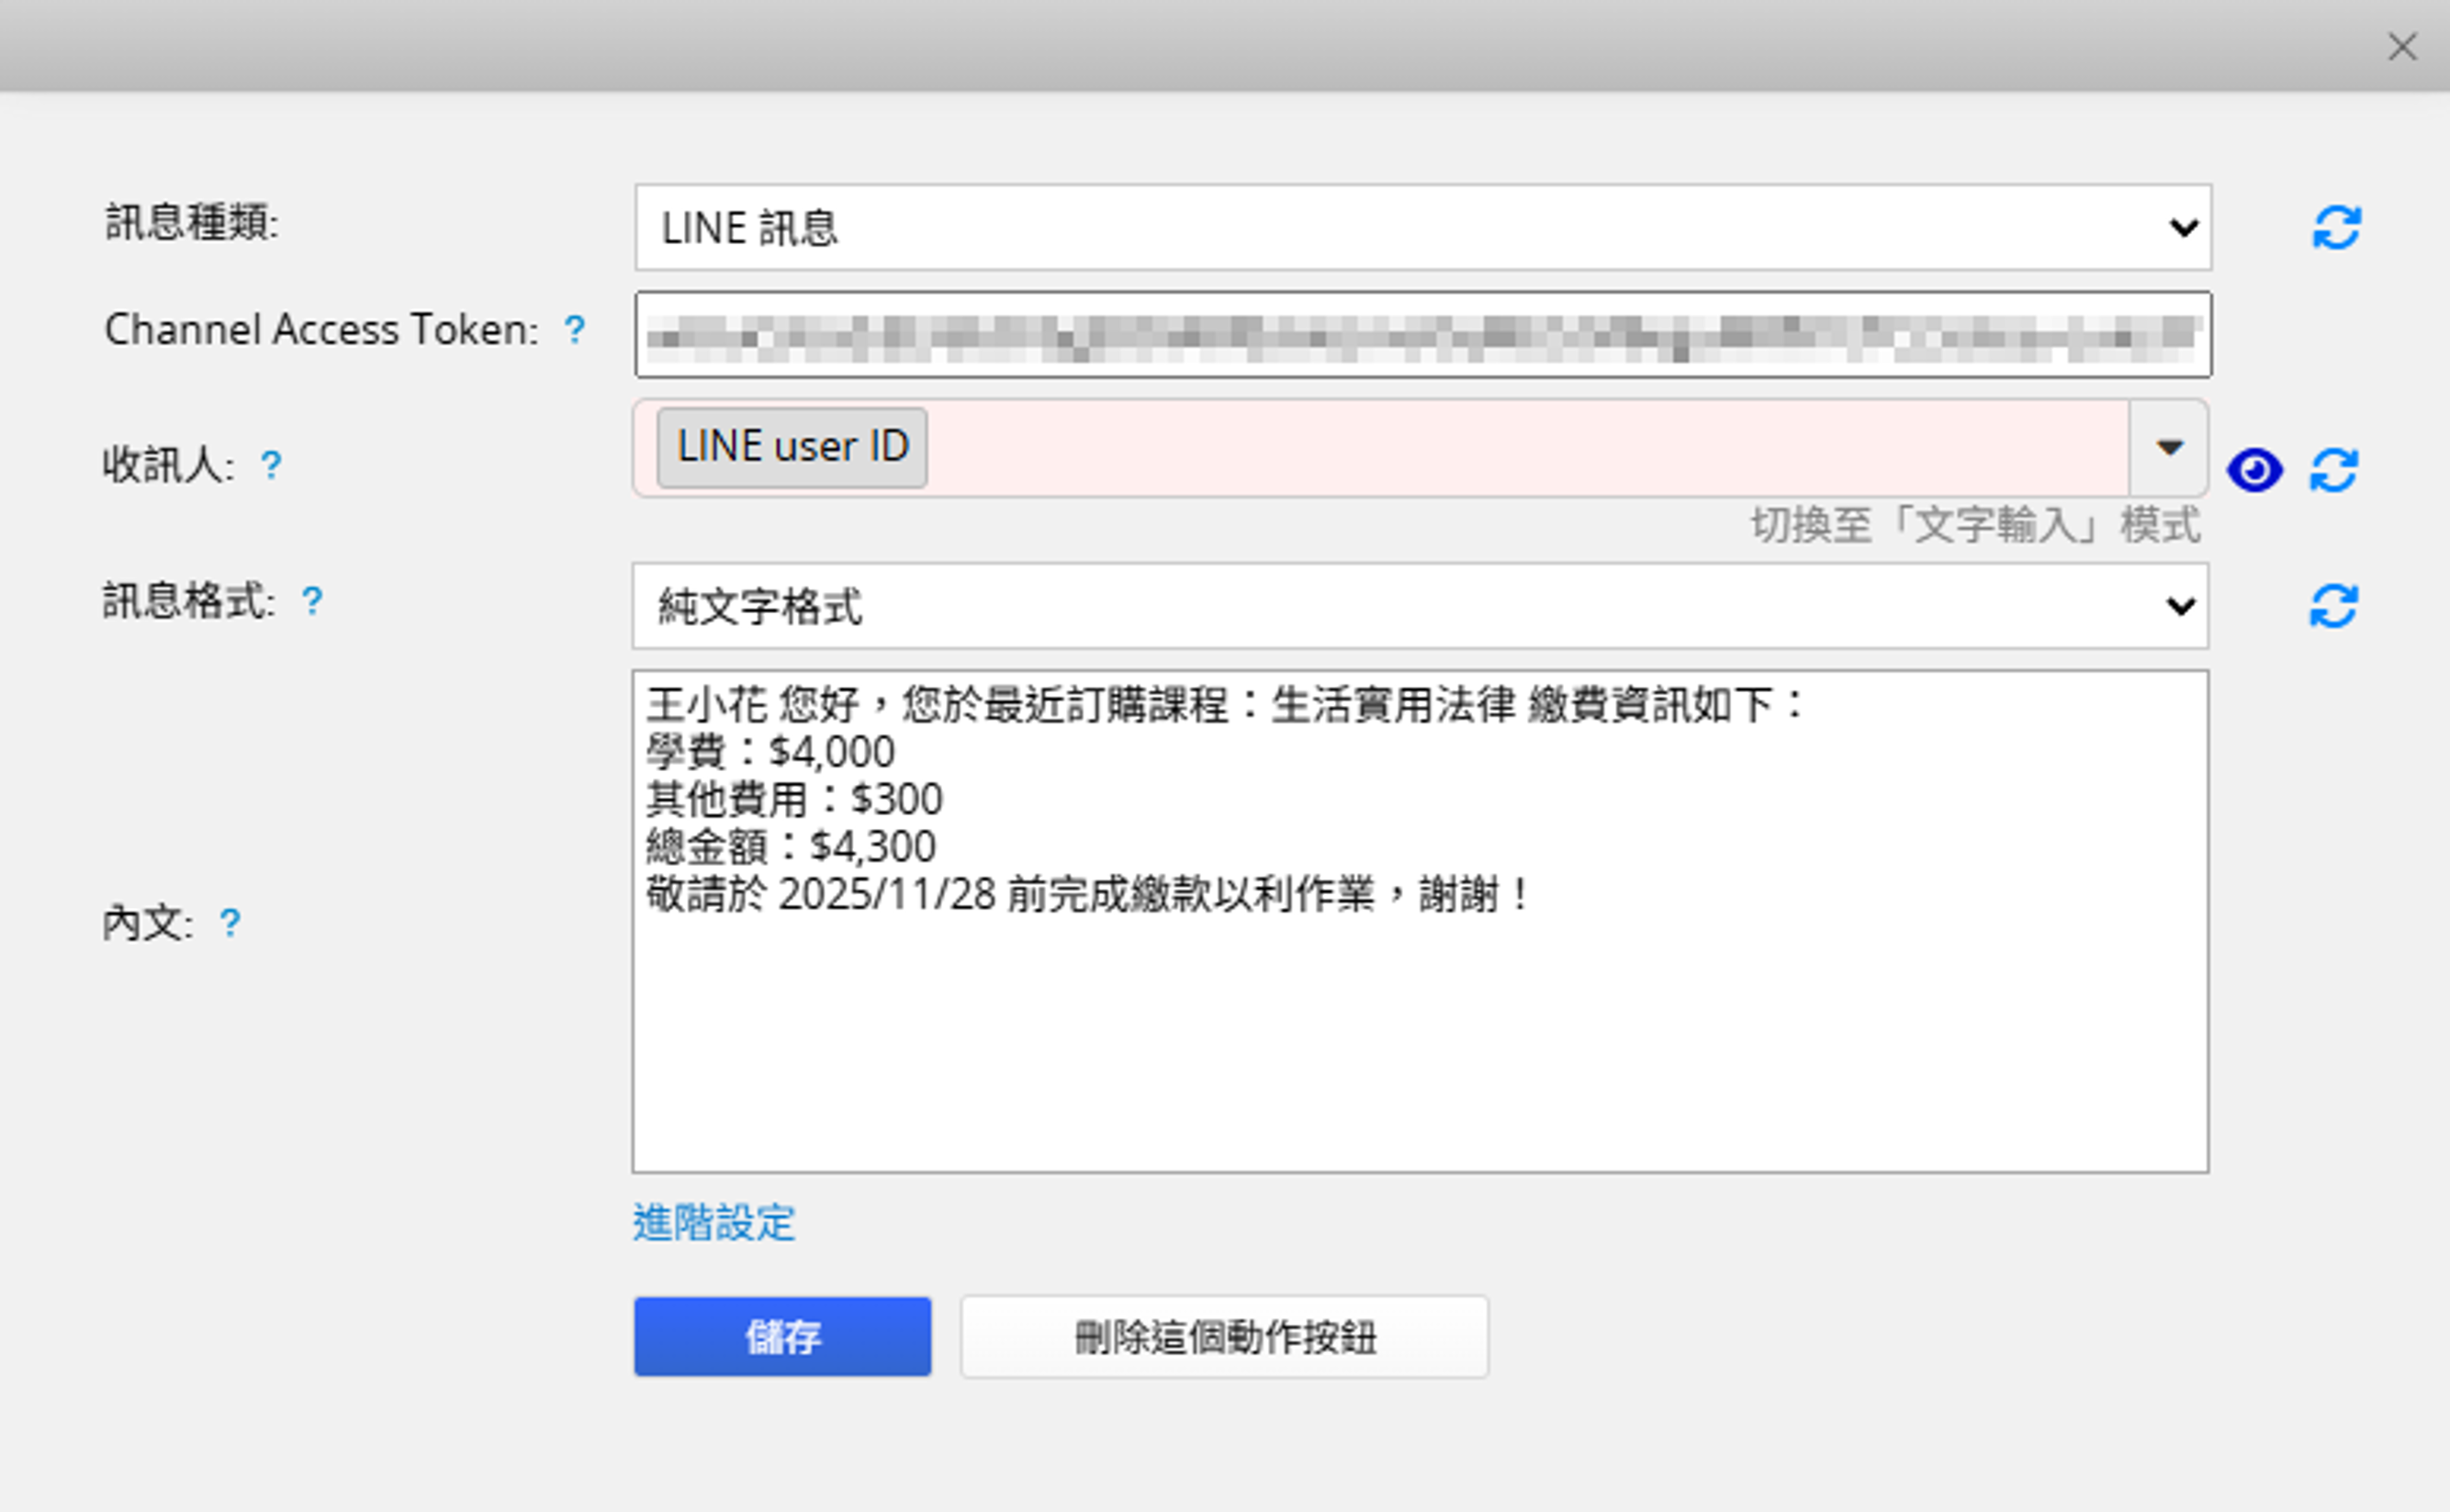
Task: Click the Channel Access Token input field
Action: (1421, 335)
